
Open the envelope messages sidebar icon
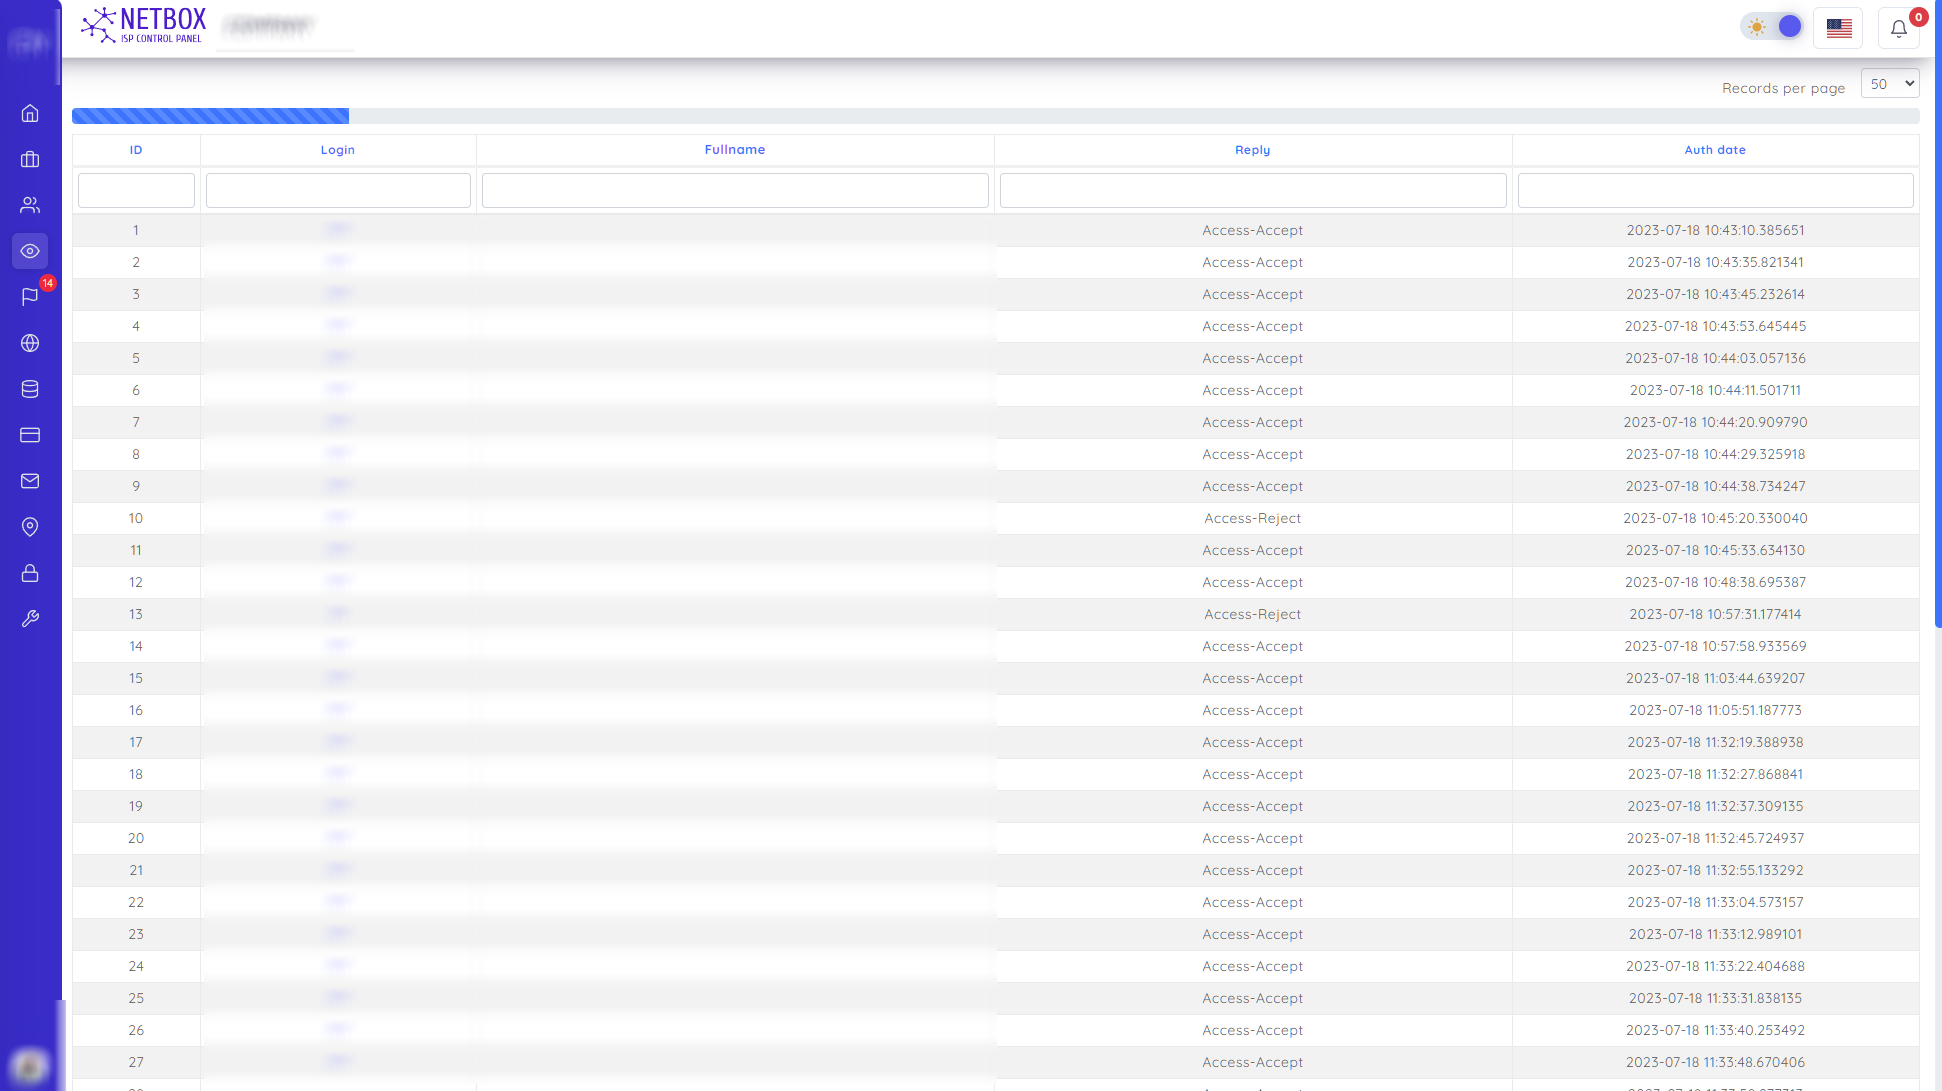pyautogui.click(x=30, y=481)
